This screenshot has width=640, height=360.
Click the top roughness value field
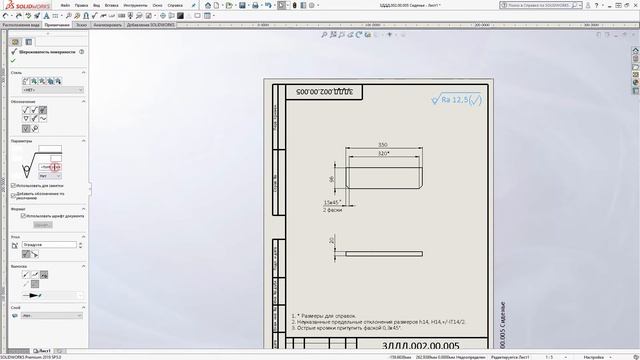point(50,149)
